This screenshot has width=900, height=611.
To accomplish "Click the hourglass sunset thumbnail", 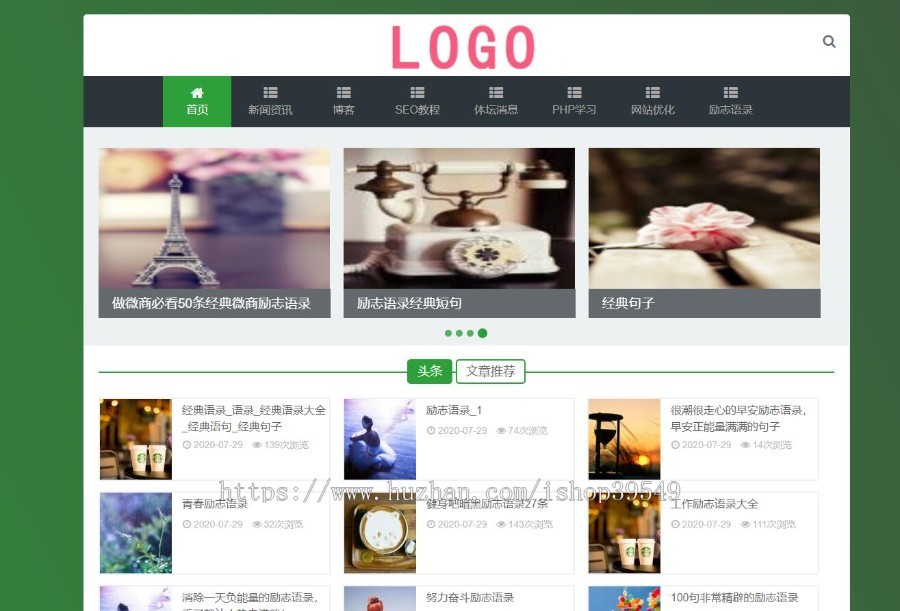I will (624, 439).
